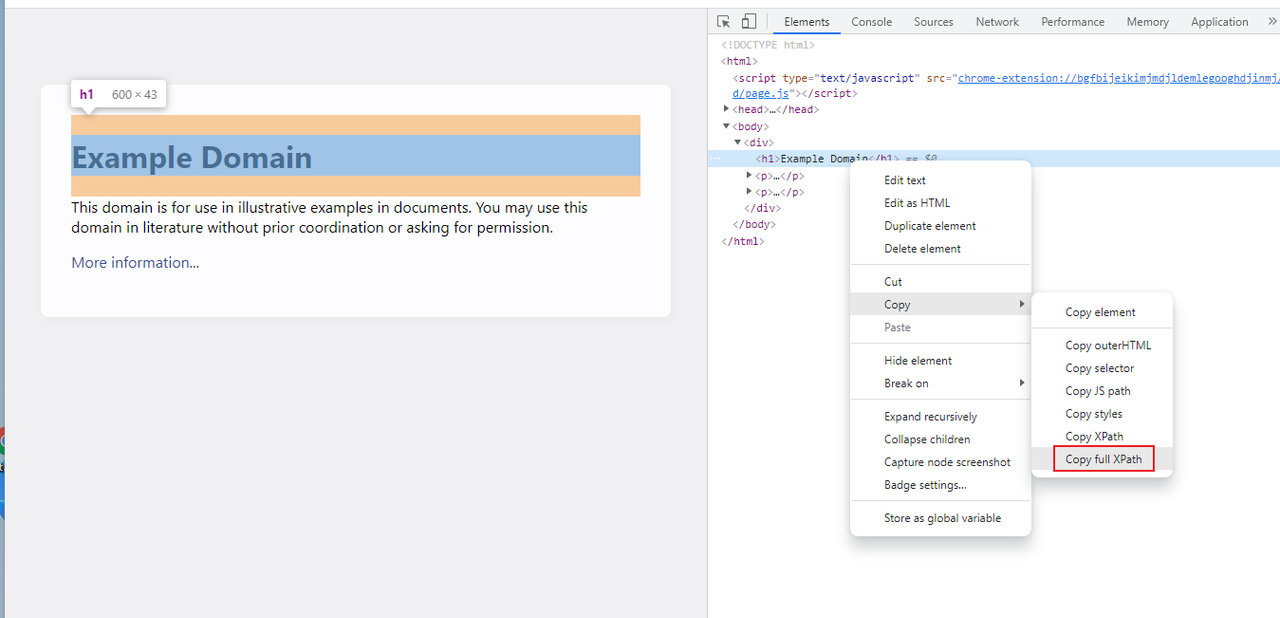
Task: Collapse the div node arrow
Action: [x=738, y=142]
